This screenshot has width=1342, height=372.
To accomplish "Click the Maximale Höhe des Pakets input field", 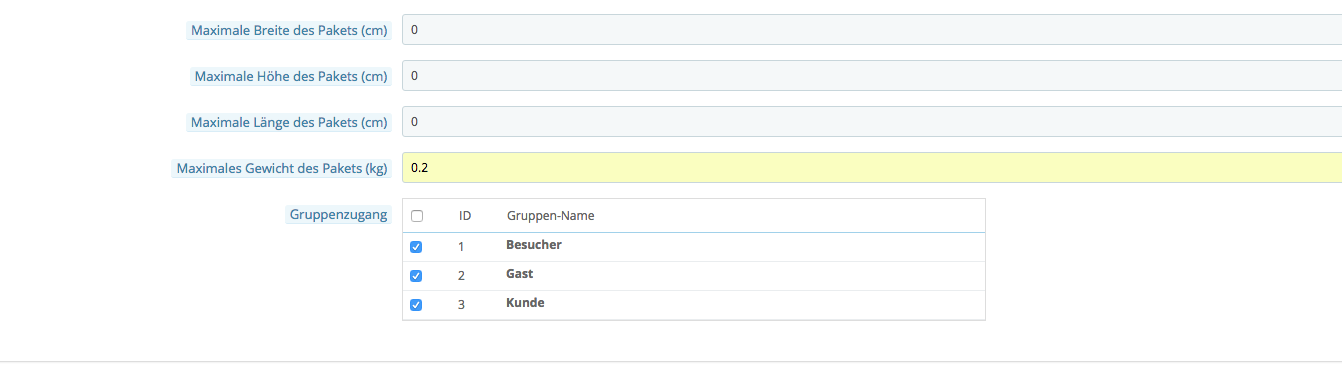I will [x=872, y=76].
